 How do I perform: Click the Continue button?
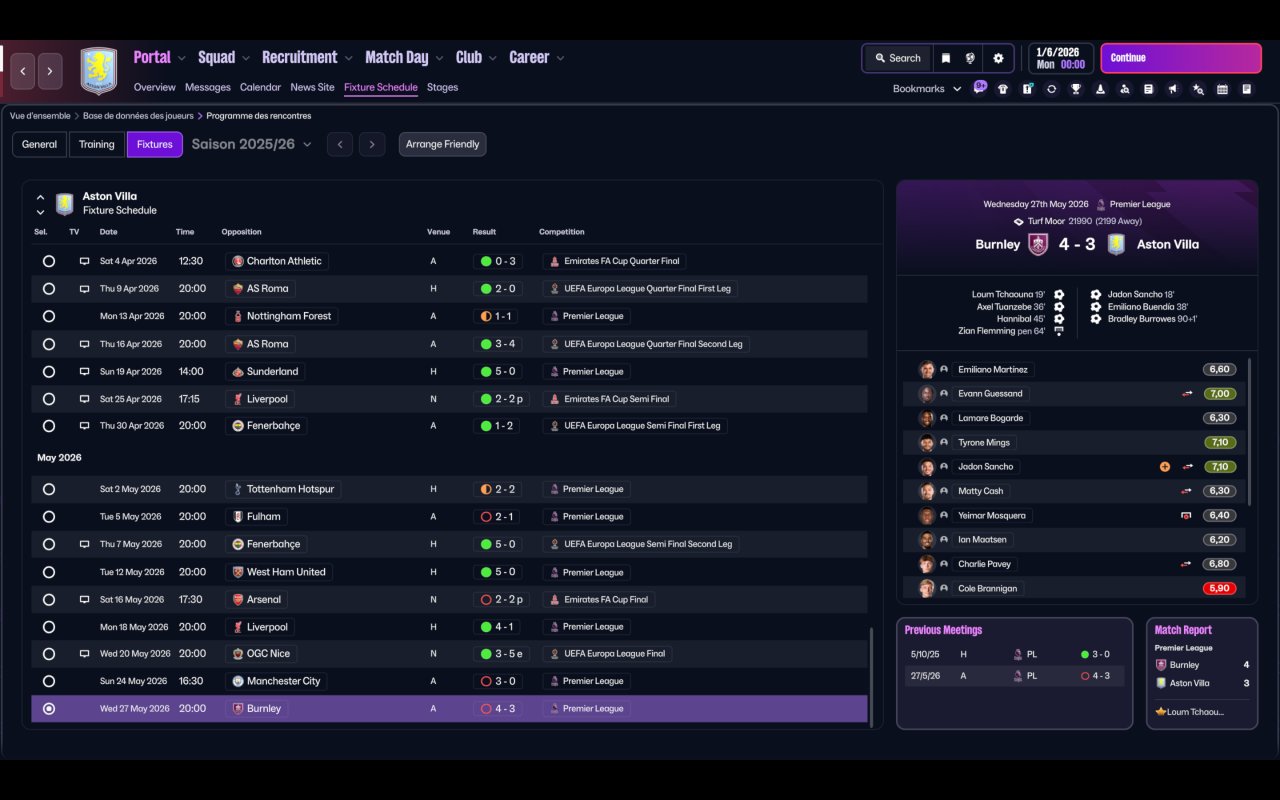1181,58
